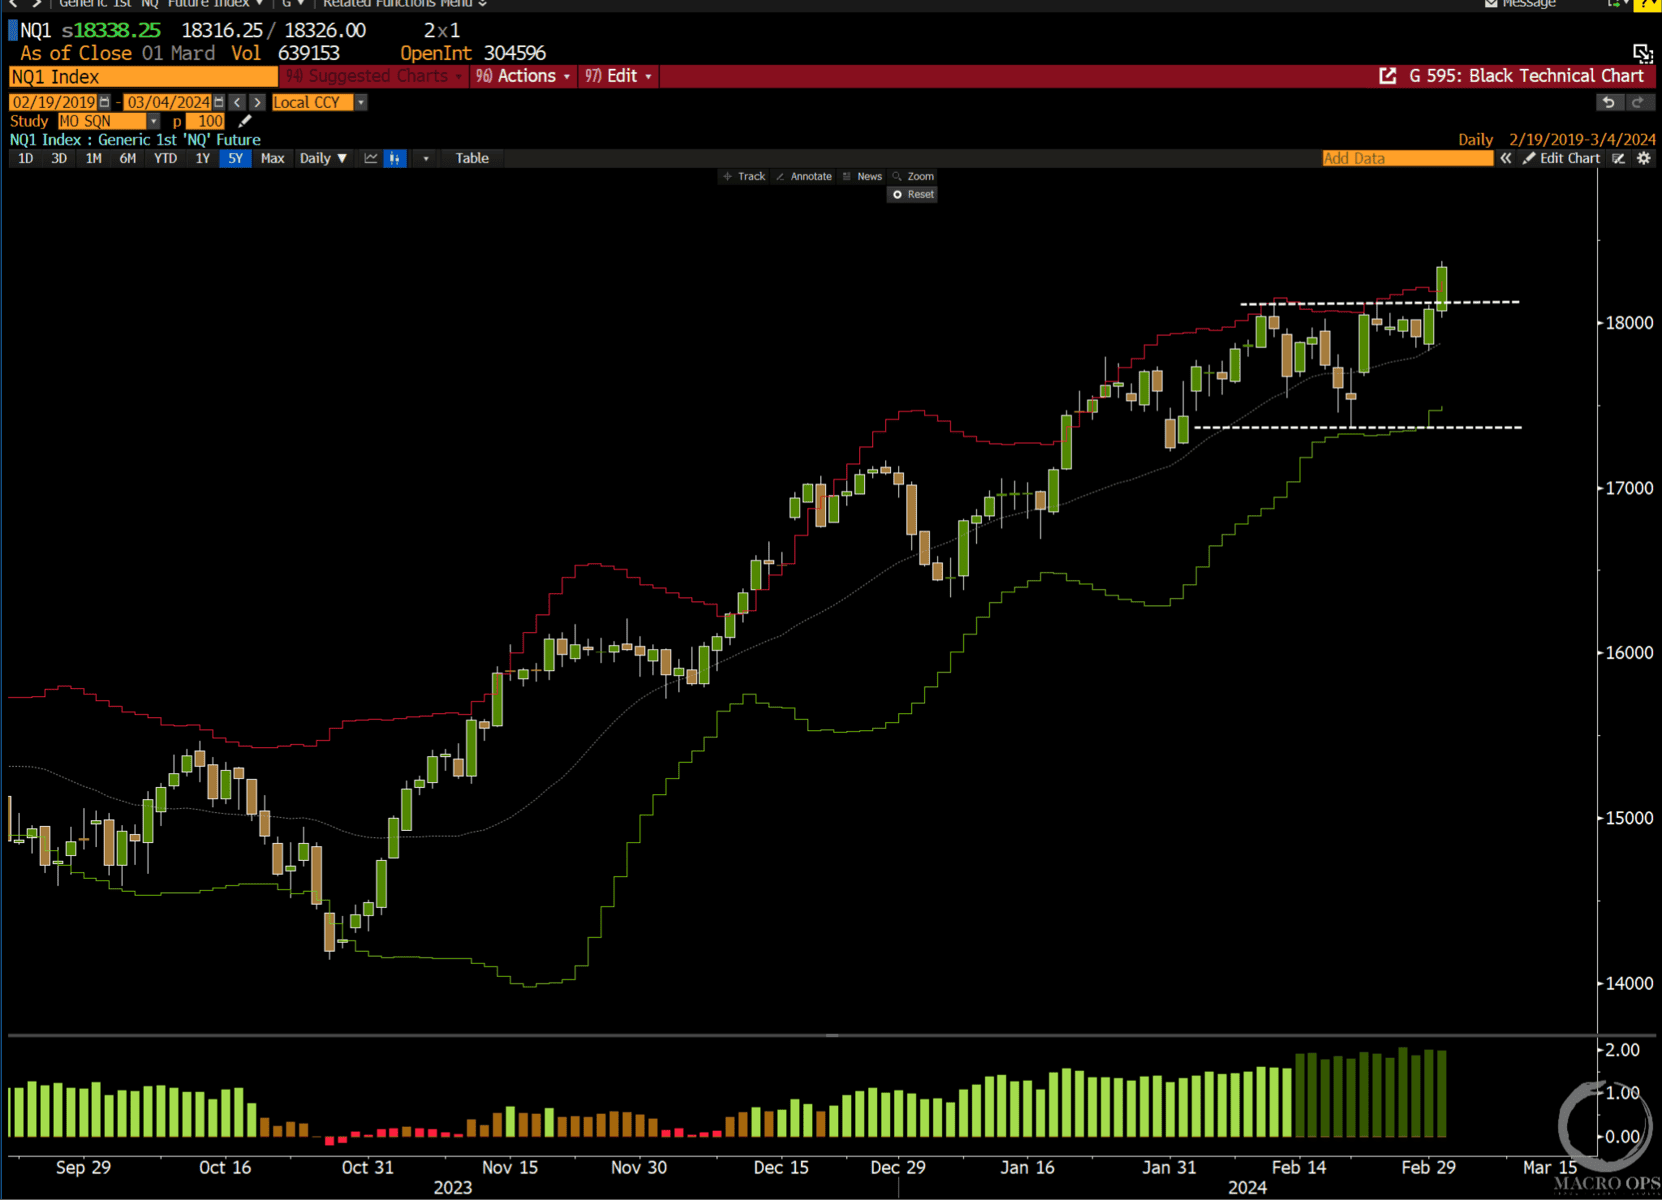Click the yellow help question mark
The width and height of the screenshot is (1662, 1200).
click(1648, 4)
